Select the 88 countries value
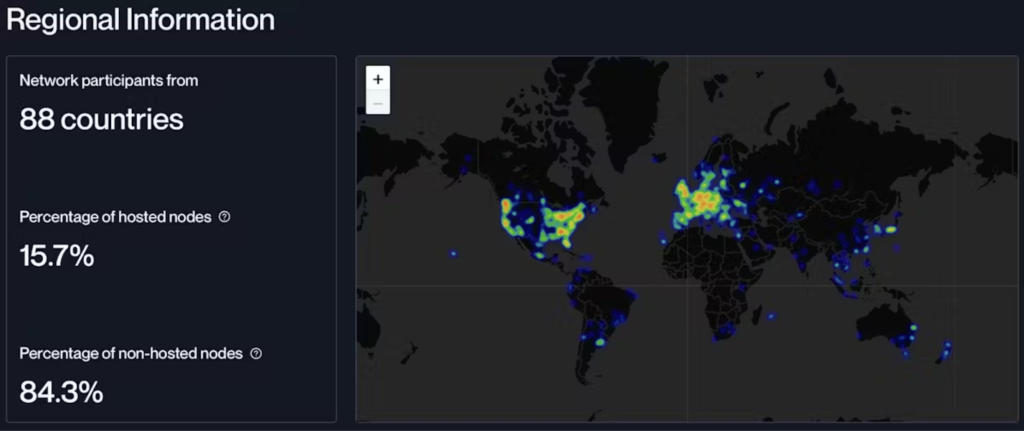 pos(101,120)
